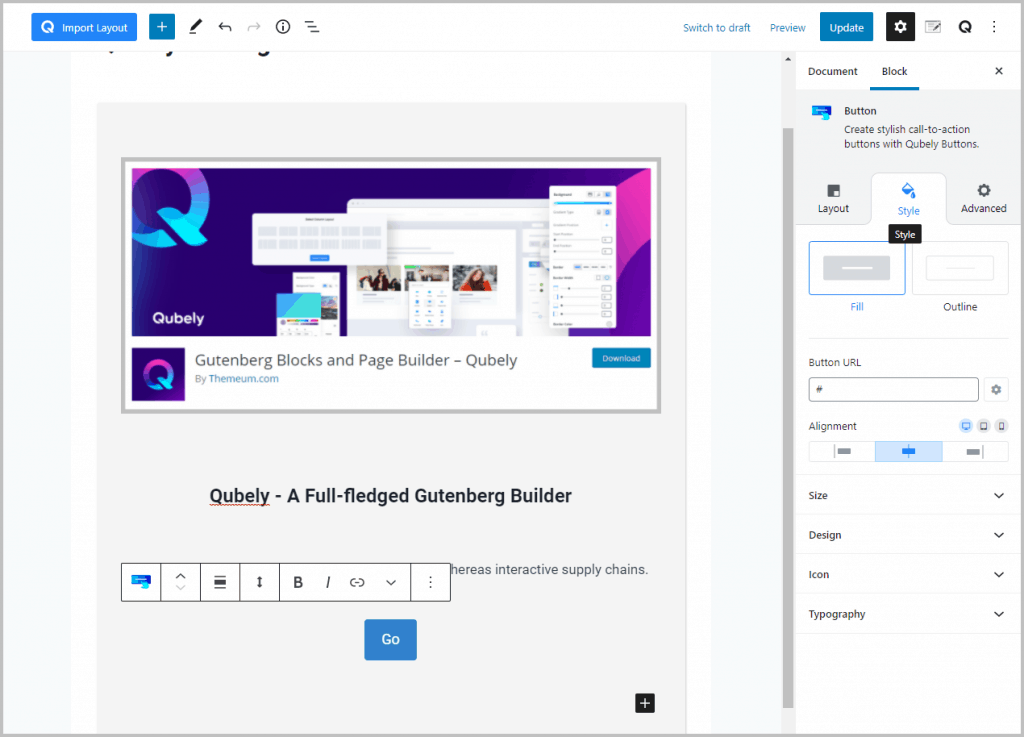Open the Button URL gear settings
The width and height of the screenshot is (1024, 737).
click(996, 390)
